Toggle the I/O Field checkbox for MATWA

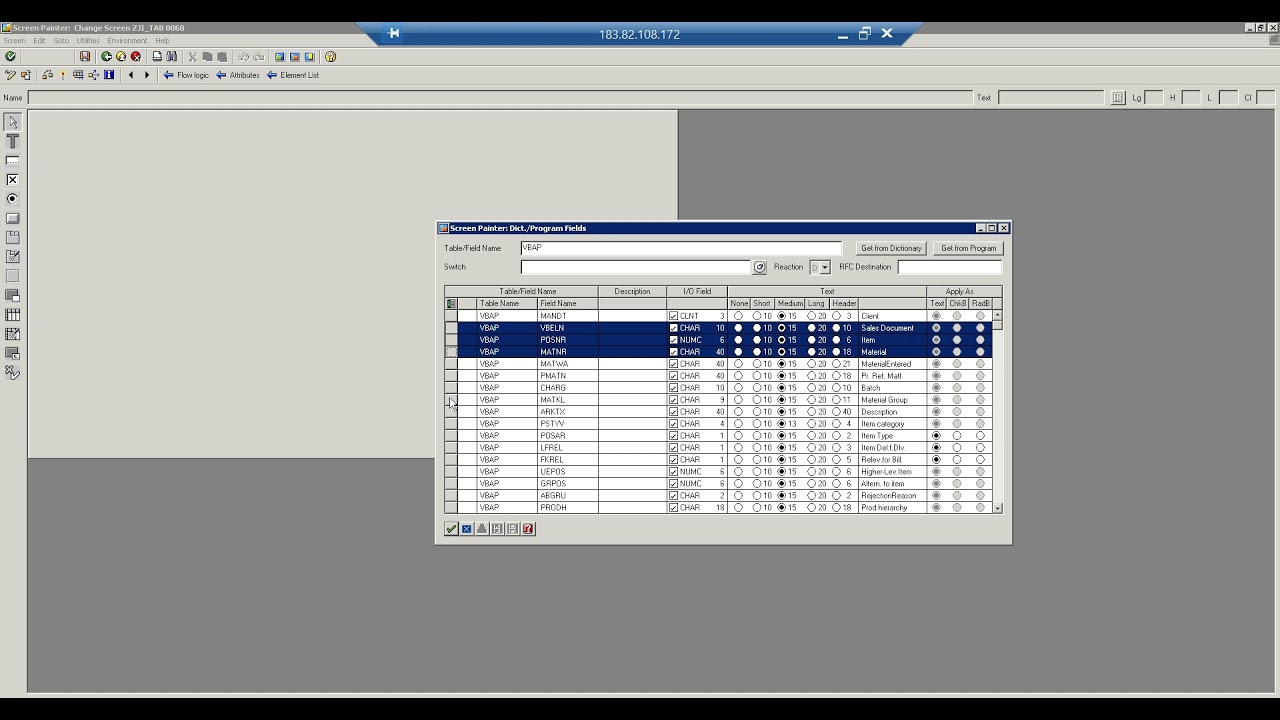673,364
